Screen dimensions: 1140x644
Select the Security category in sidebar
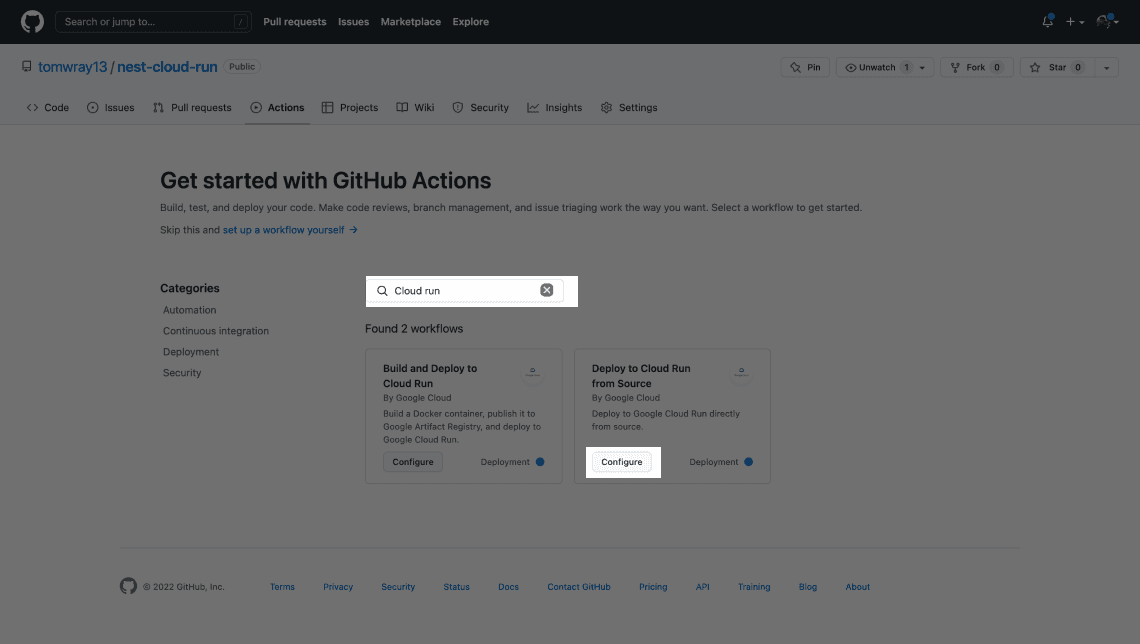tap(182, 373)
